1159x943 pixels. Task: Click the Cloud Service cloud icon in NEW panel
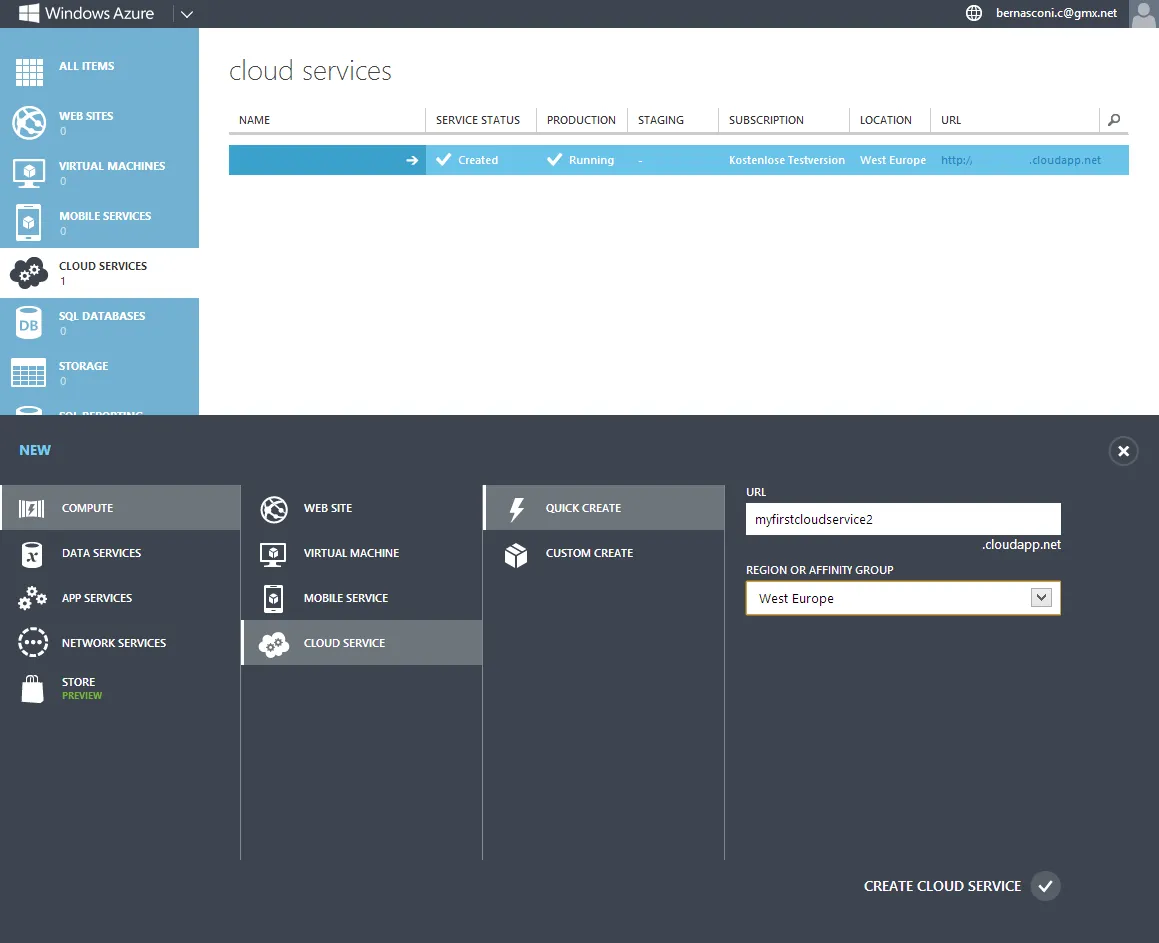point(273,644)
